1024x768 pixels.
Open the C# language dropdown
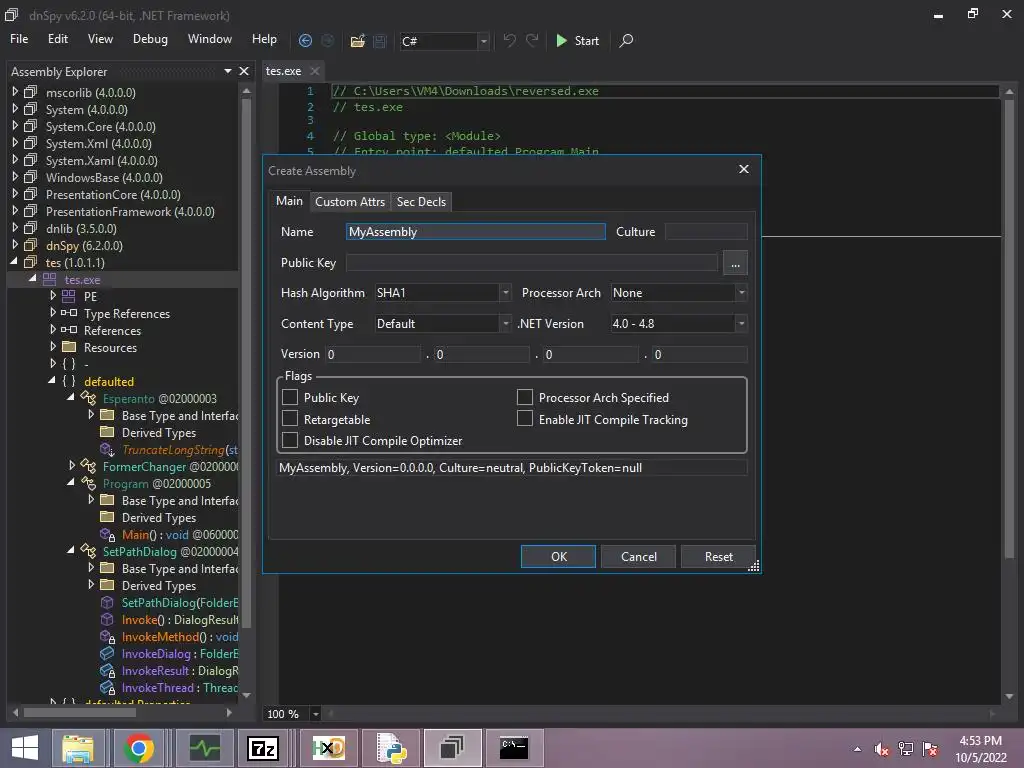tap(445, 41)
